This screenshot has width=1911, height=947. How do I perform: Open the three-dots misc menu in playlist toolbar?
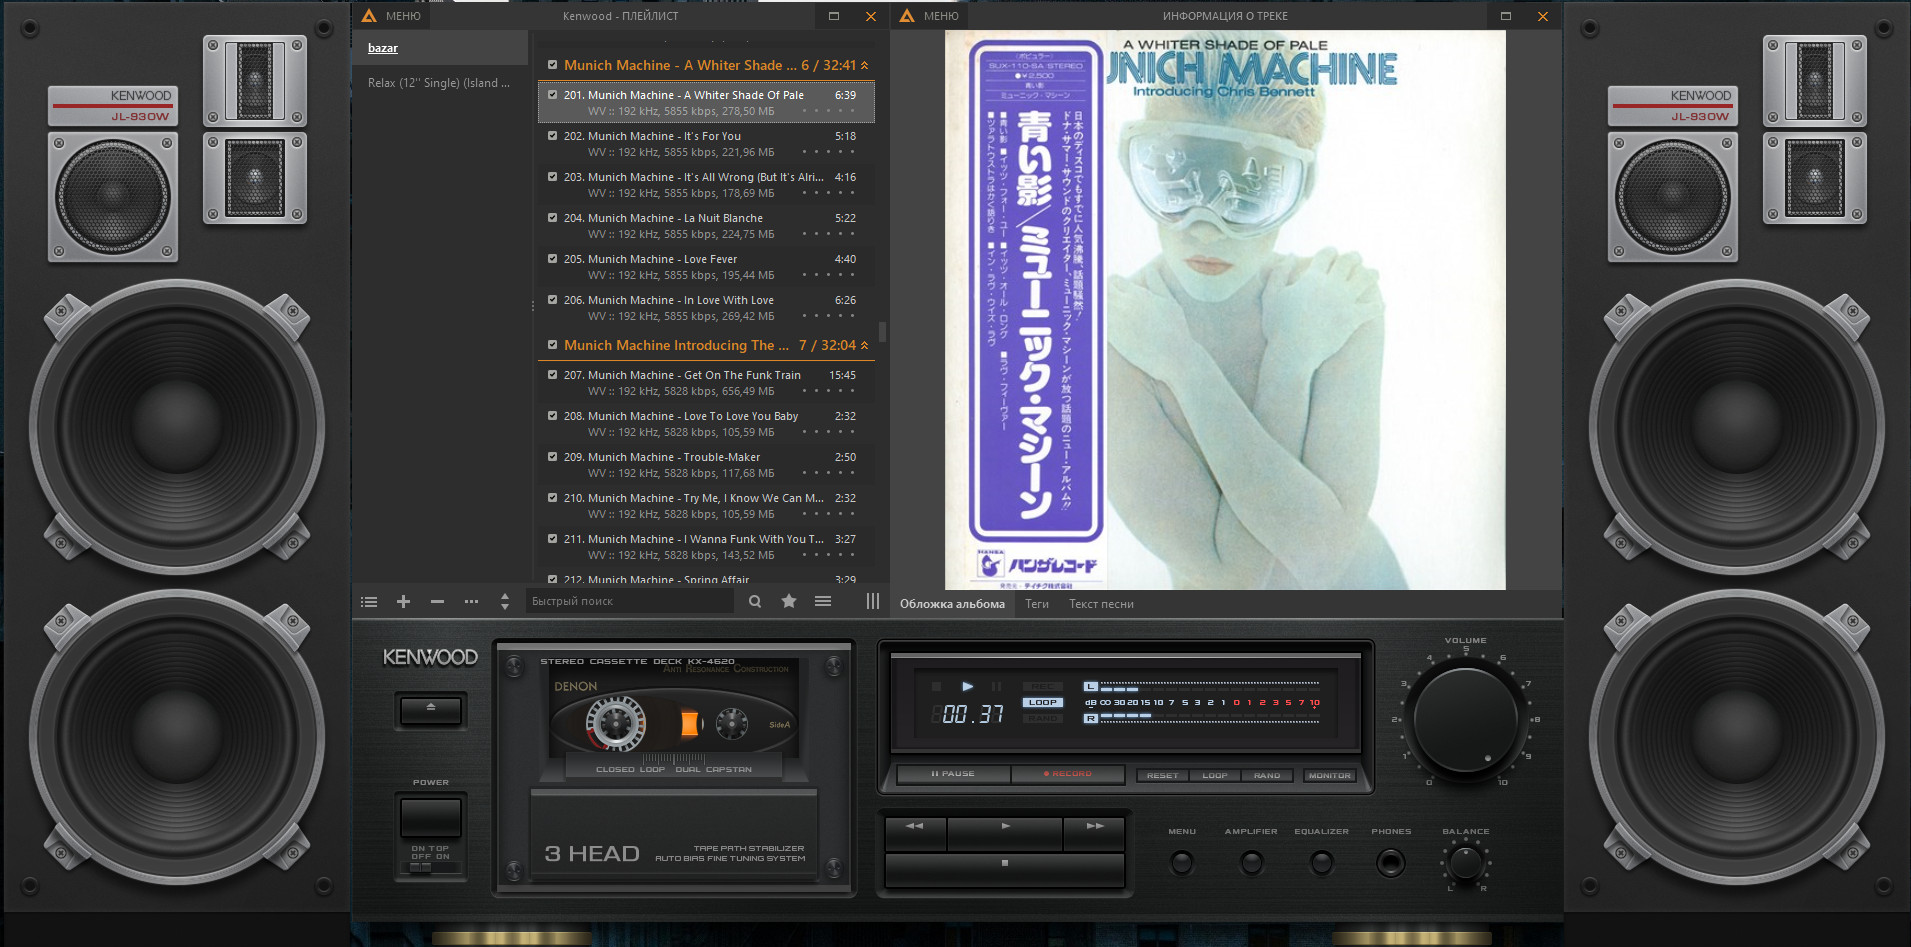coord(471,602)
